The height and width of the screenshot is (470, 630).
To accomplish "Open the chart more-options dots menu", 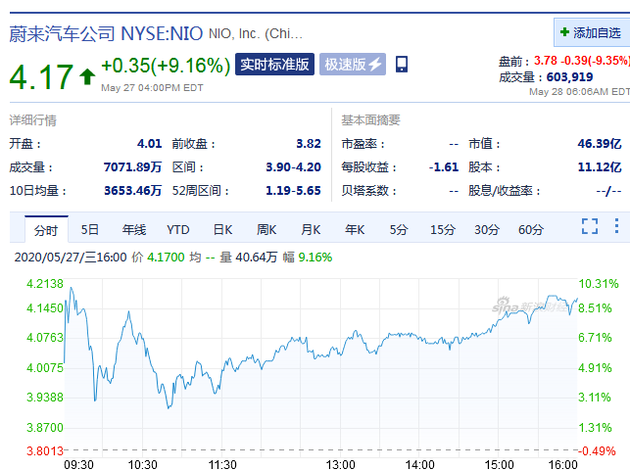I will [x=616, y=226].
